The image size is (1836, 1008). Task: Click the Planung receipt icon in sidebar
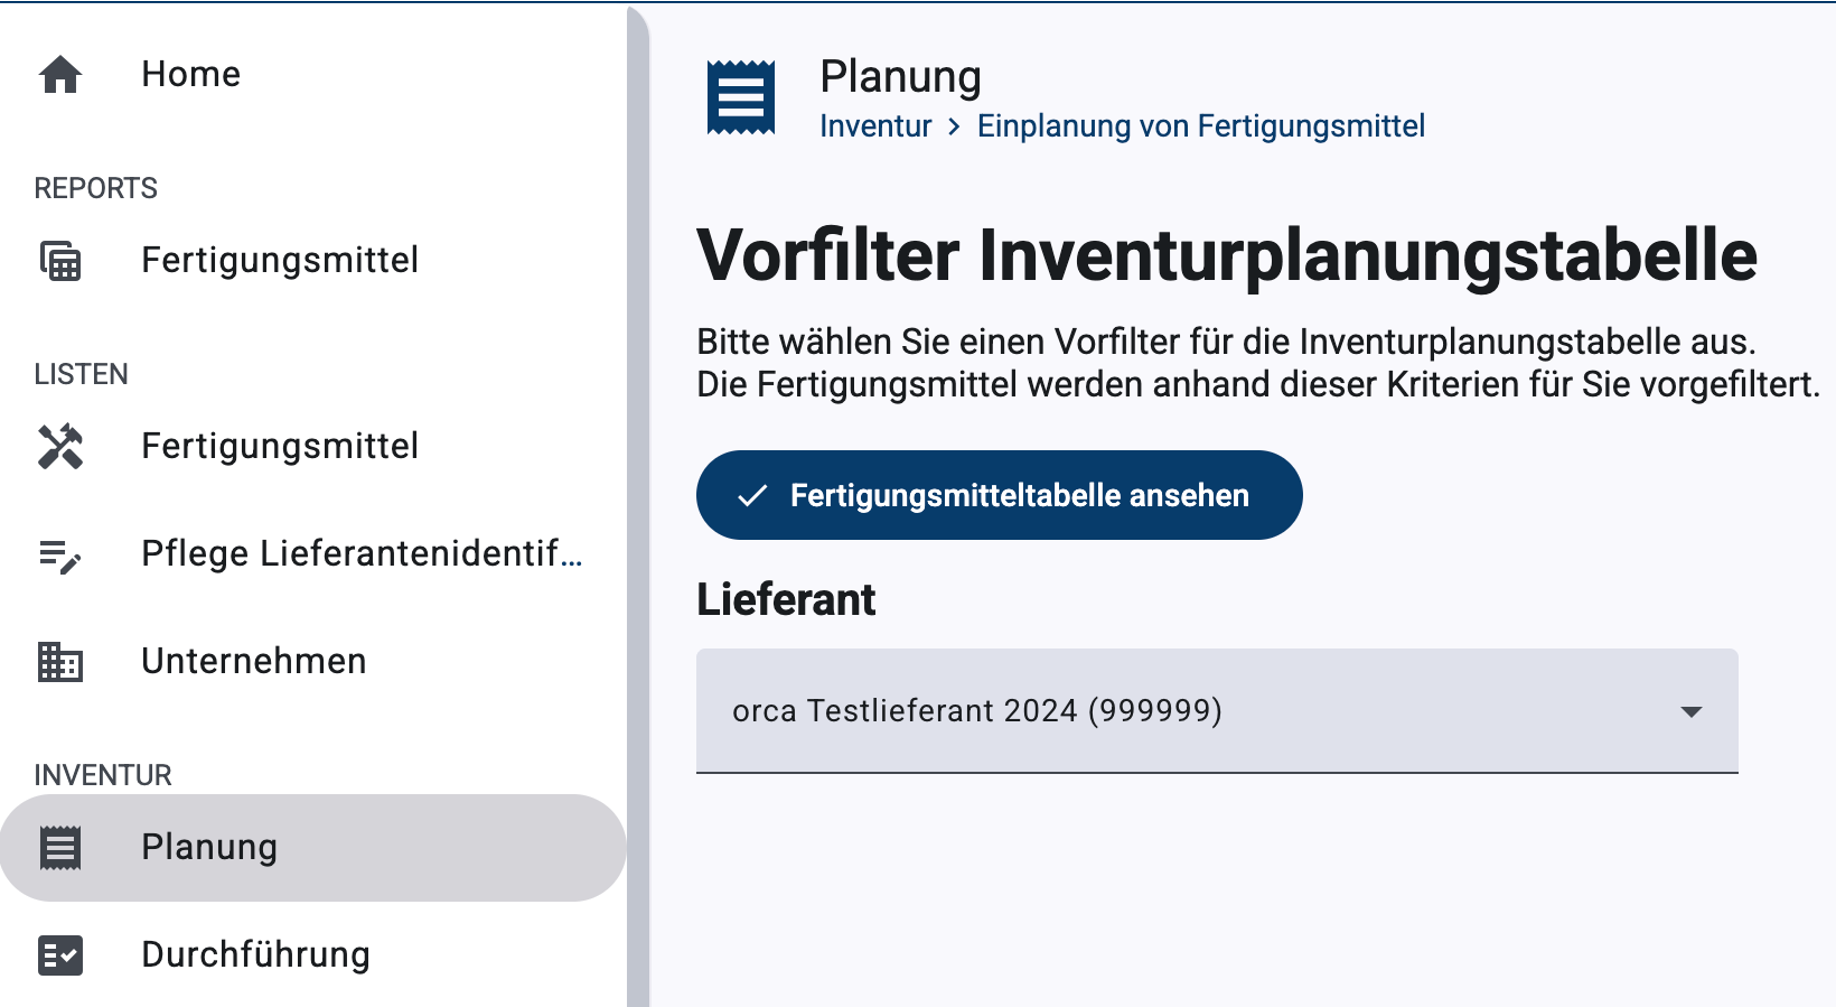(x=60, y=848)
